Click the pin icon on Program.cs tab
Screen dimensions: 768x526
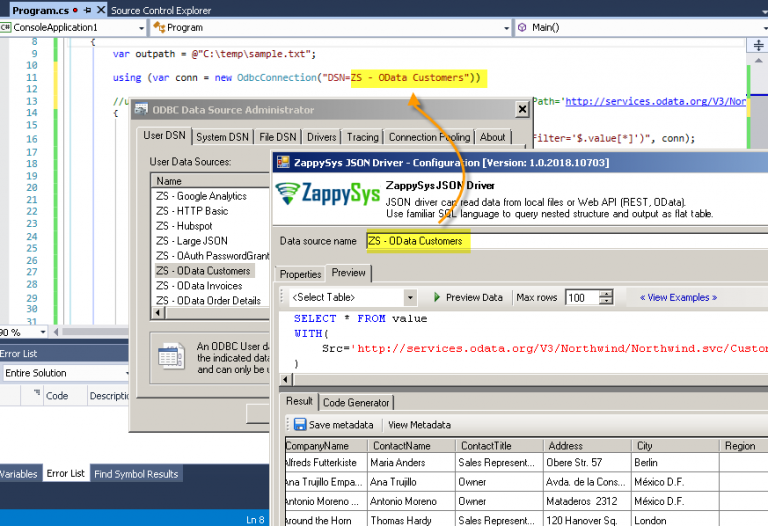point(88,10)
